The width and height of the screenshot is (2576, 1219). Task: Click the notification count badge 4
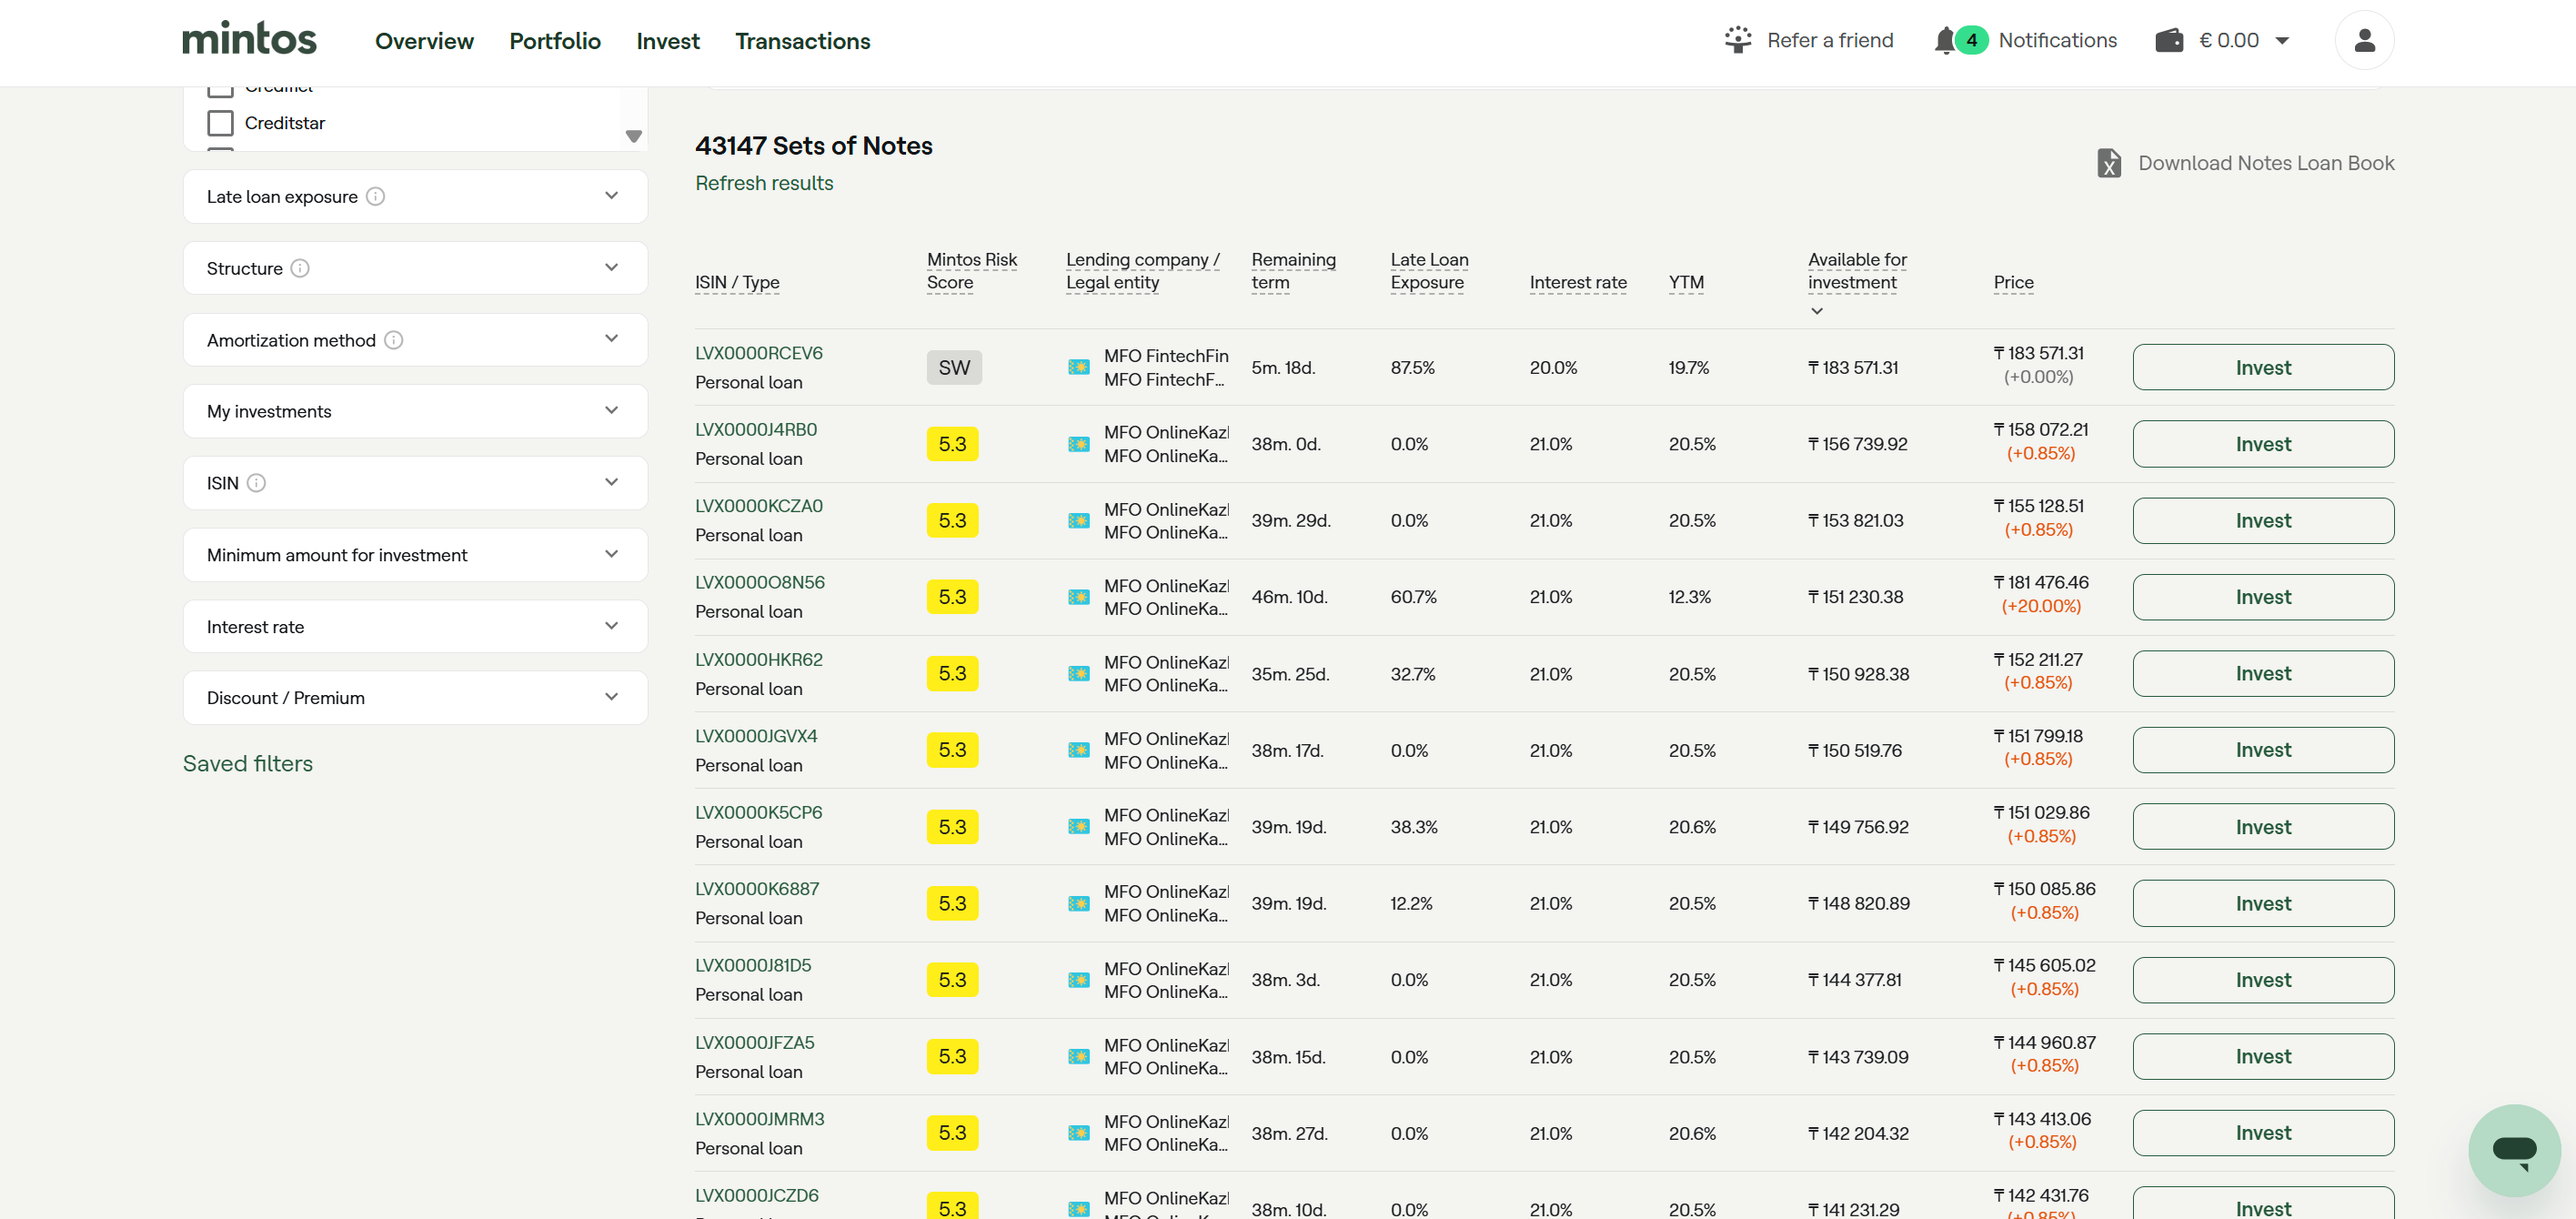1971,40
